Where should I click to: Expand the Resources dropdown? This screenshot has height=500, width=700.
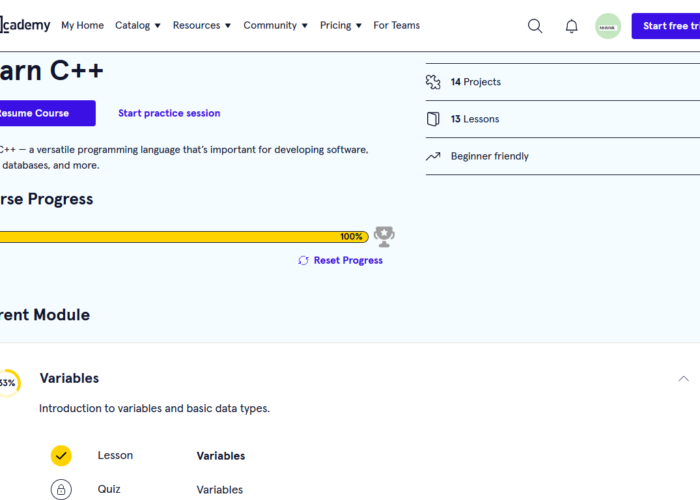202,25
